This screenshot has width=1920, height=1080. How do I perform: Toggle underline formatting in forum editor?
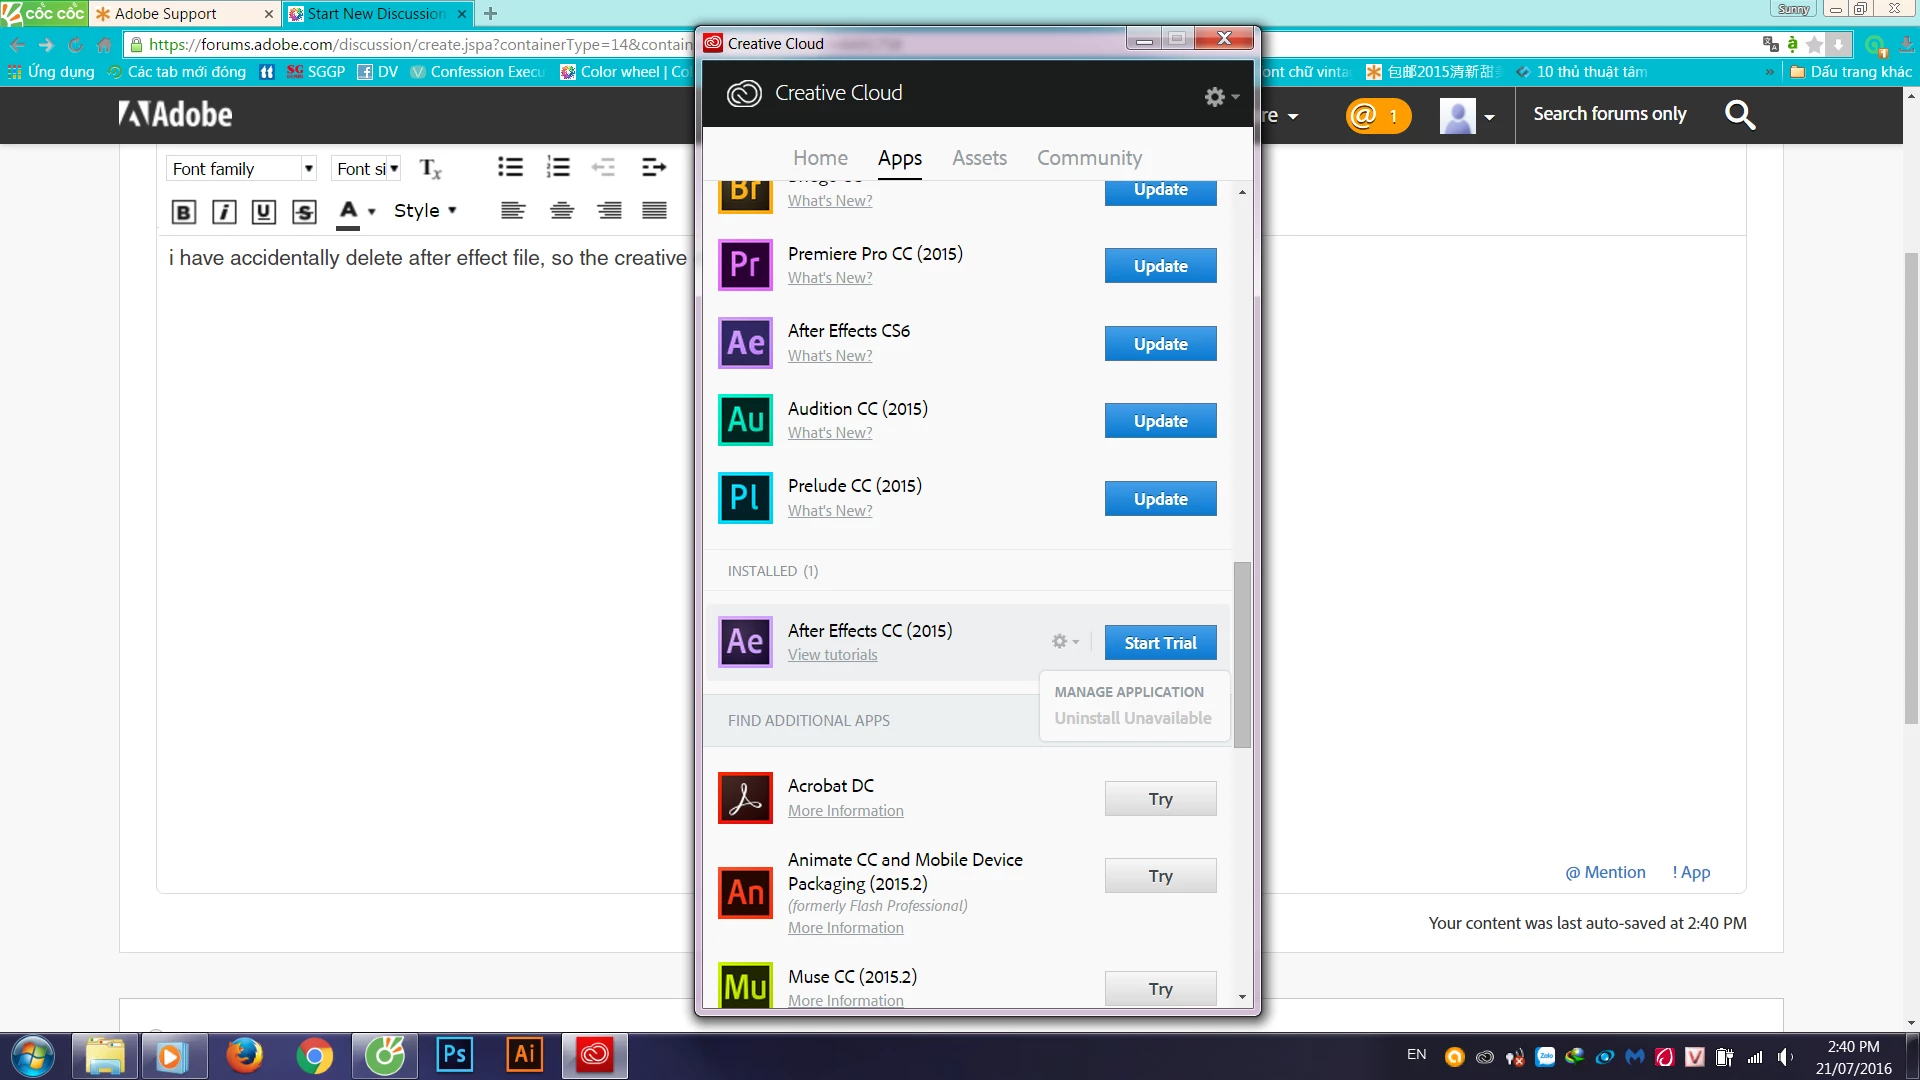click(x=264, y=211)
